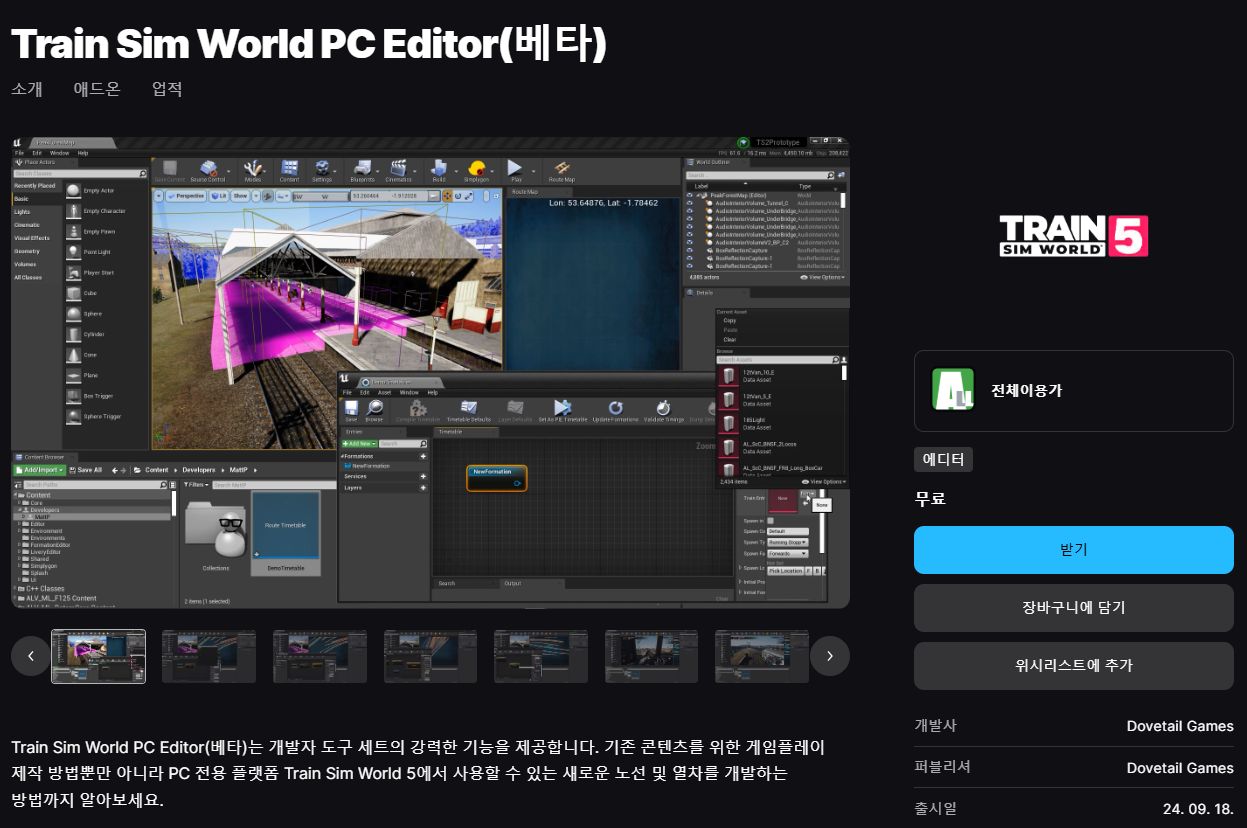Image resolution: width=1247 pixels, height=828 pixels.
Task: Open the 소개 tab
Action: 27,89
